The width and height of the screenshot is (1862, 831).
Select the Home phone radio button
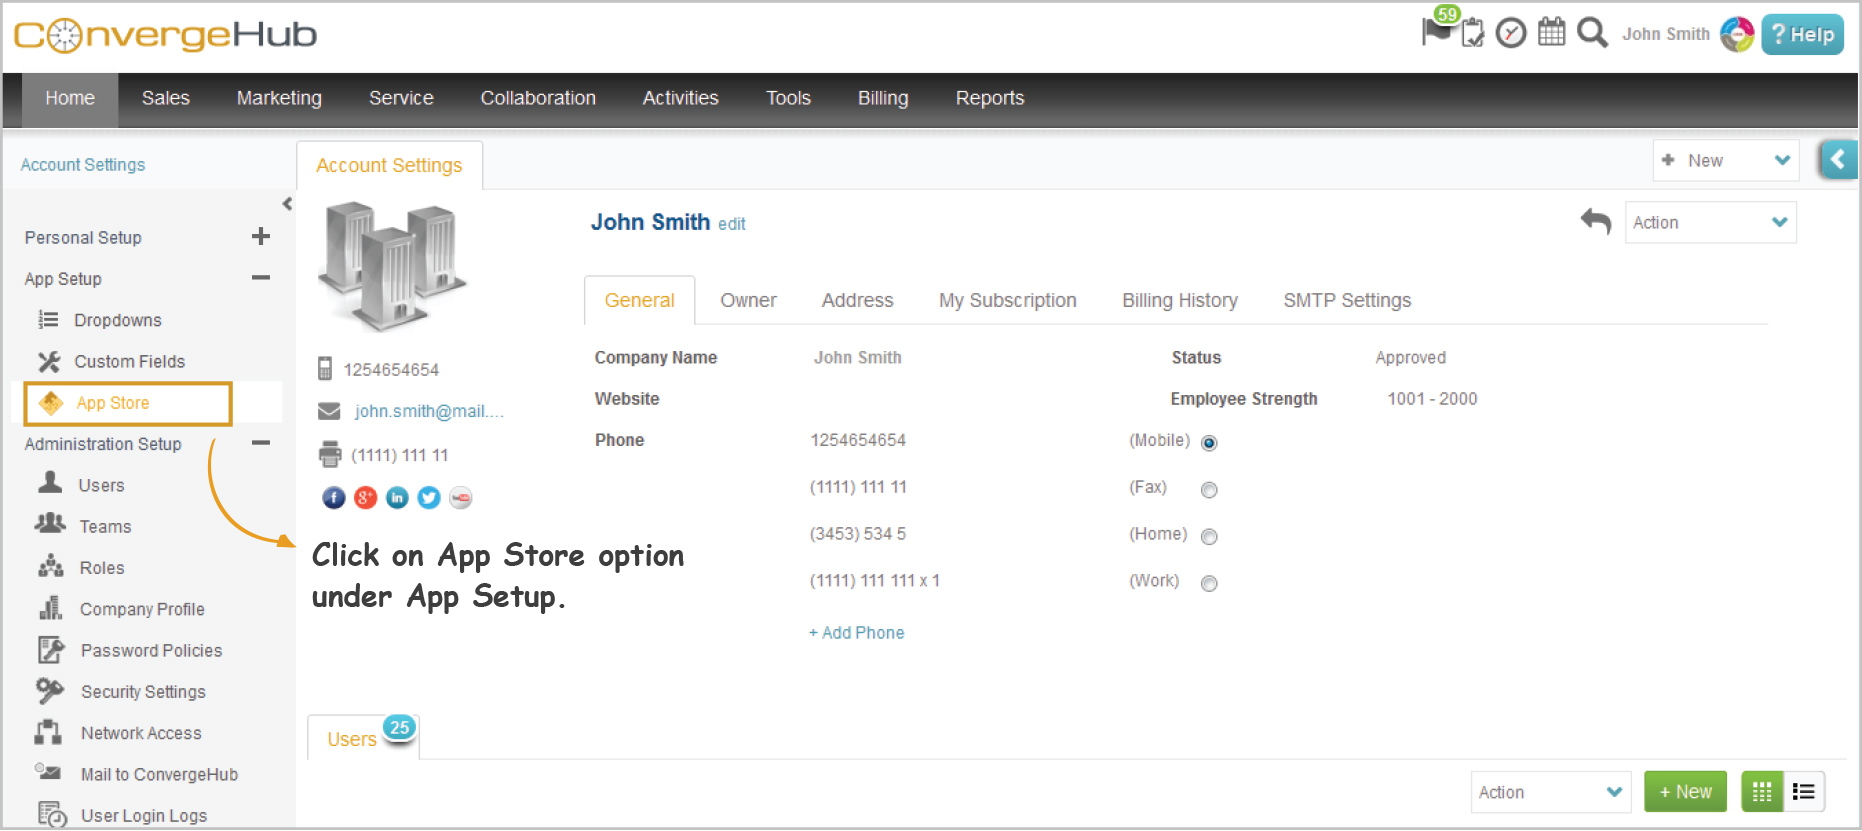point(1209,537)
